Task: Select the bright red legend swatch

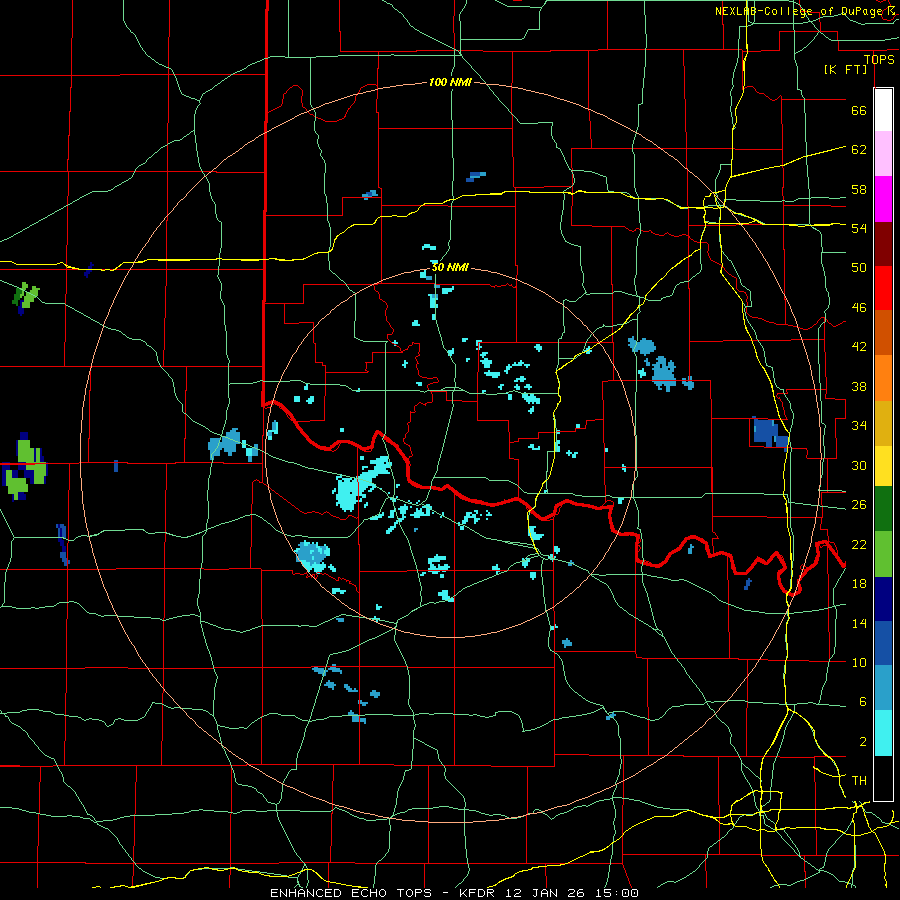Action: coord(883,288)
